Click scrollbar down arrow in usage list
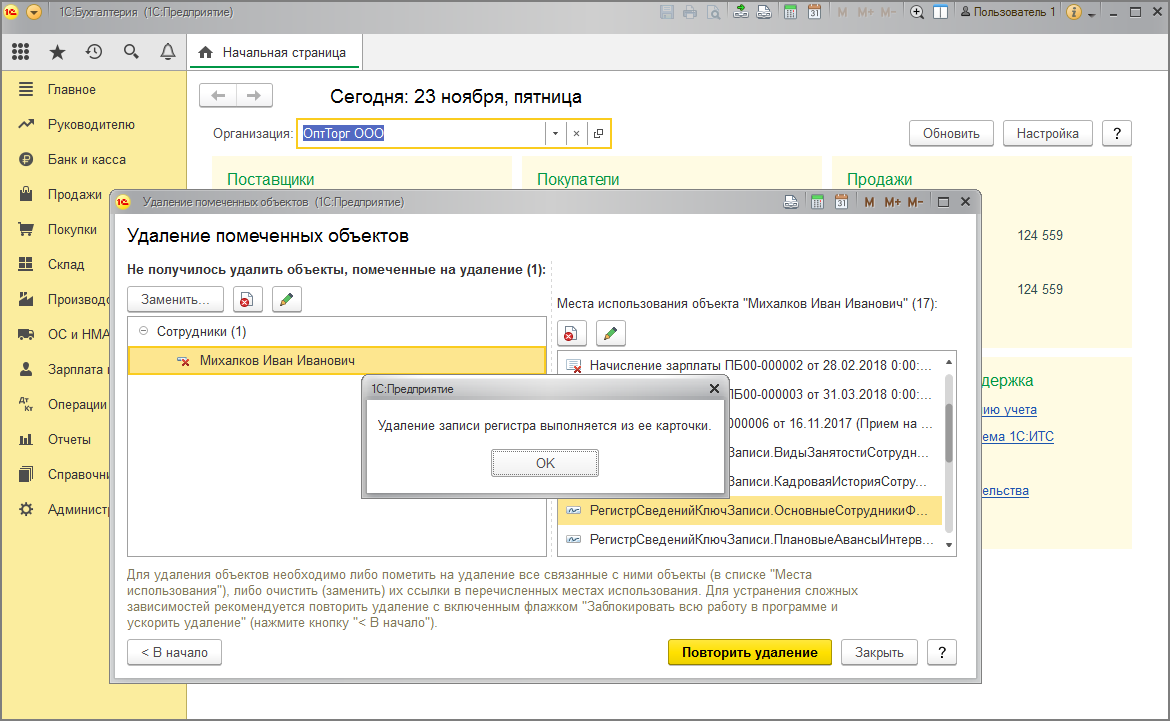This screenshot has height=721, width=1170. (x=949, y=545)
